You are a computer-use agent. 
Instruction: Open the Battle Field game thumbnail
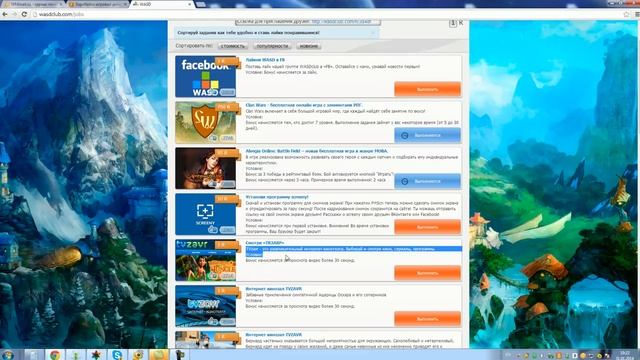tap(206, 168)
